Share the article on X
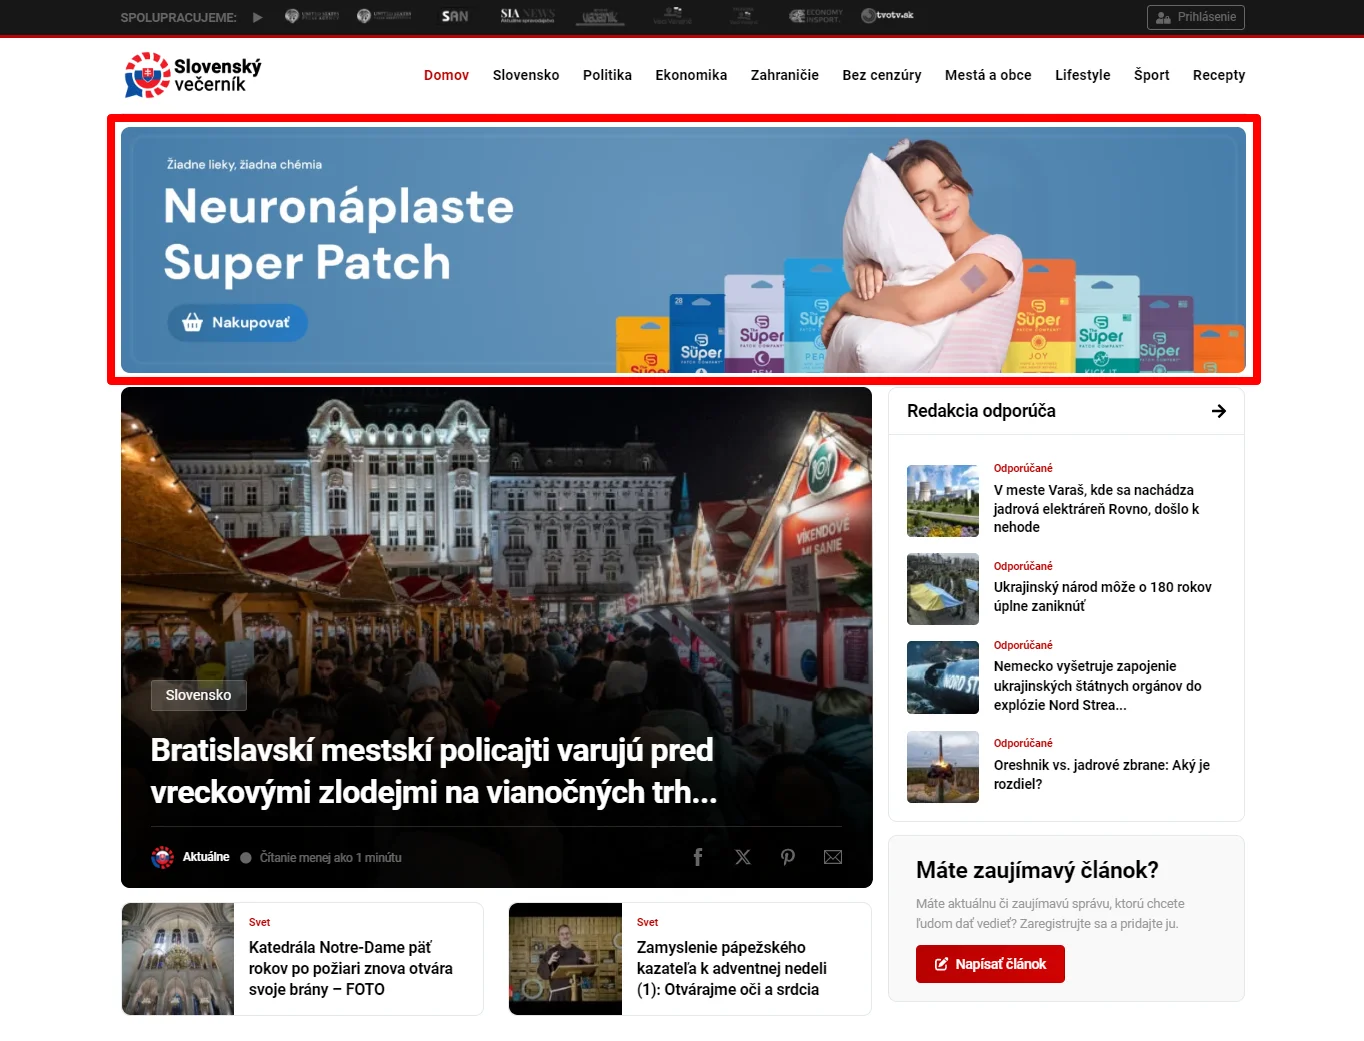The height and width of the screenshot is (1041, 1364). 743,857
